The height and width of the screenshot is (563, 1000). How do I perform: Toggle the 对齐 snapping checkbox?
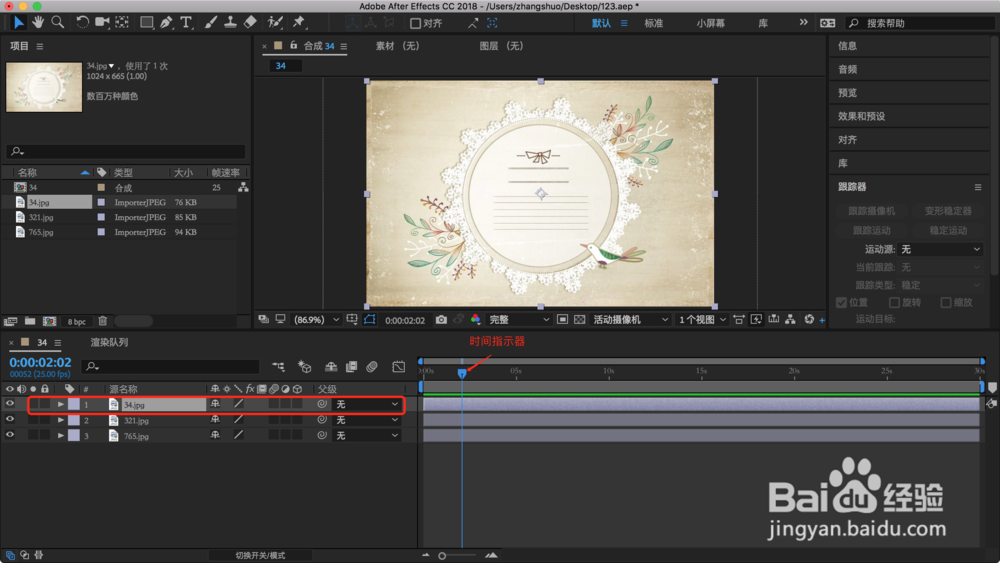point(415,23)
